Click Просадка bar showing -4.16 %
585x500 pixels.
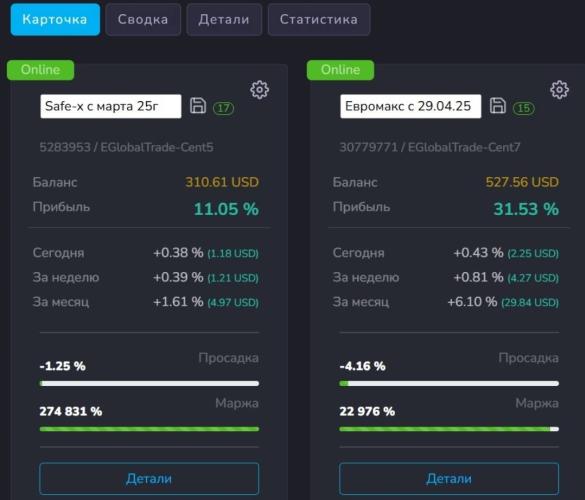(x=449, y=383)
